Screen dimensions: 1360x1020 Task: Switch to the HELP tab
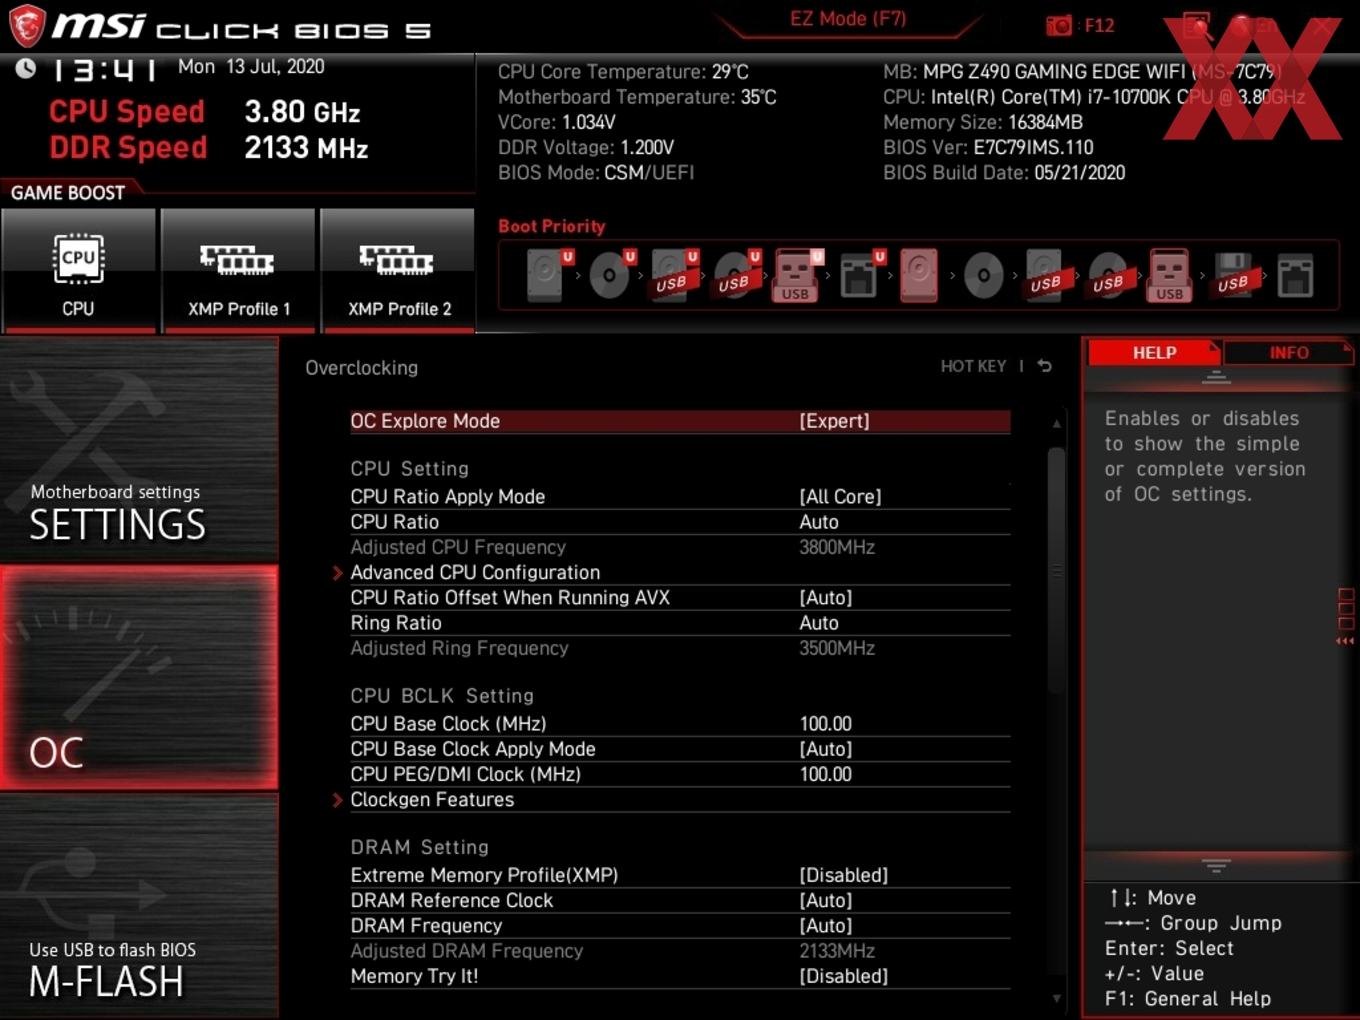[1154, 353]
